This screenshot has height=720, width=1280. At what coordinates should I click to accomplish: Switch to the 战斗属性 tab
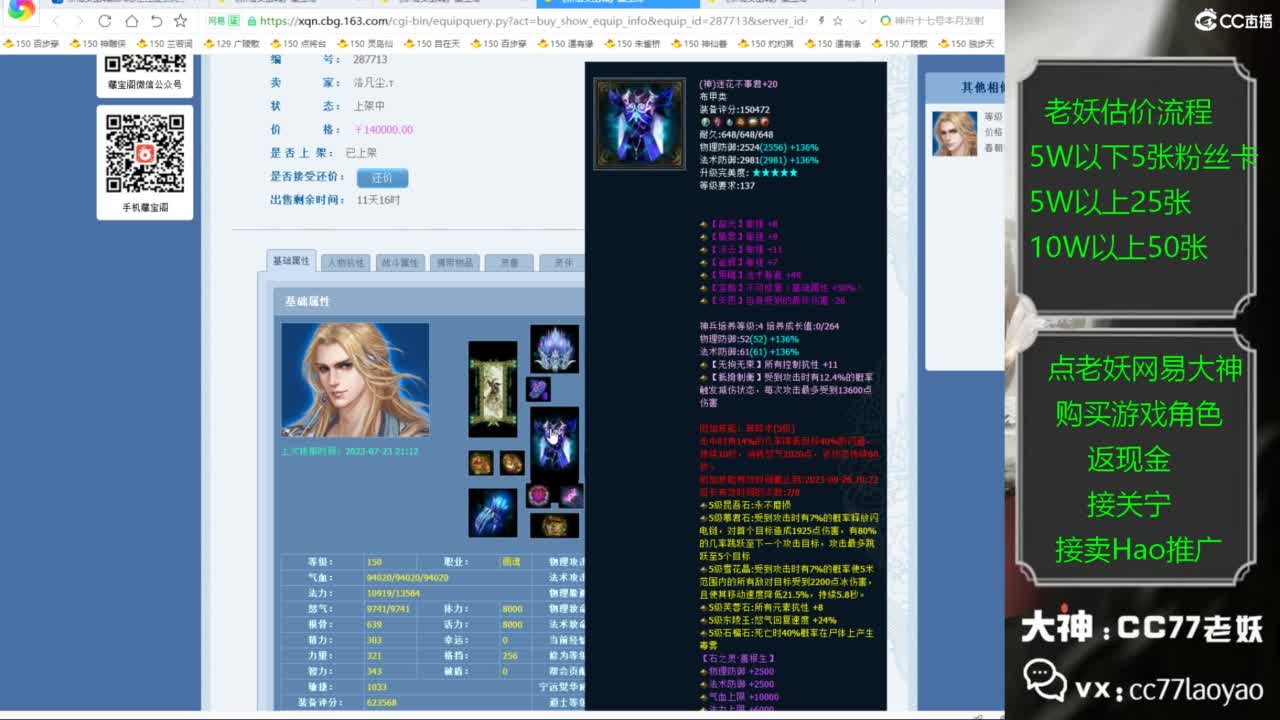(399, 263)
